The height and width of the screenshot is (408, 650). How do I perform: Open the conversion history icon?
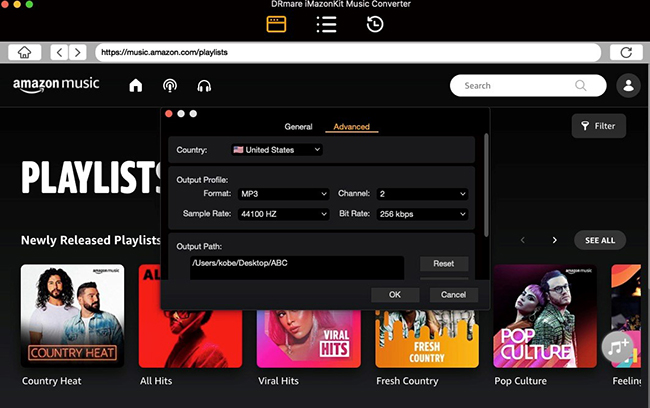(x=375, y=24)
